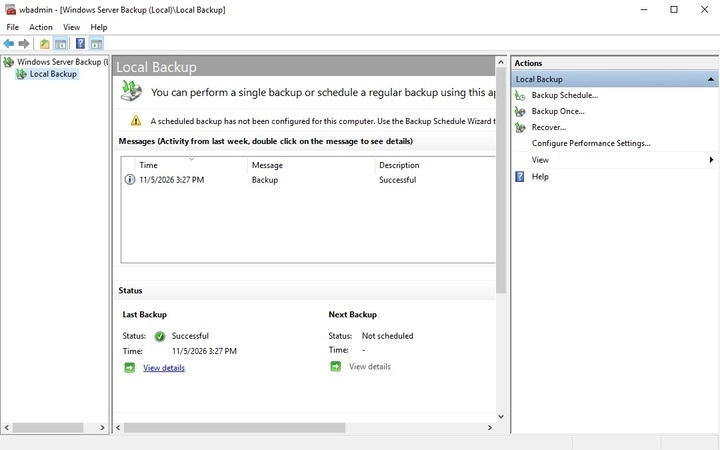Open Backup Schedule wizard

click(x=565, y=96)
